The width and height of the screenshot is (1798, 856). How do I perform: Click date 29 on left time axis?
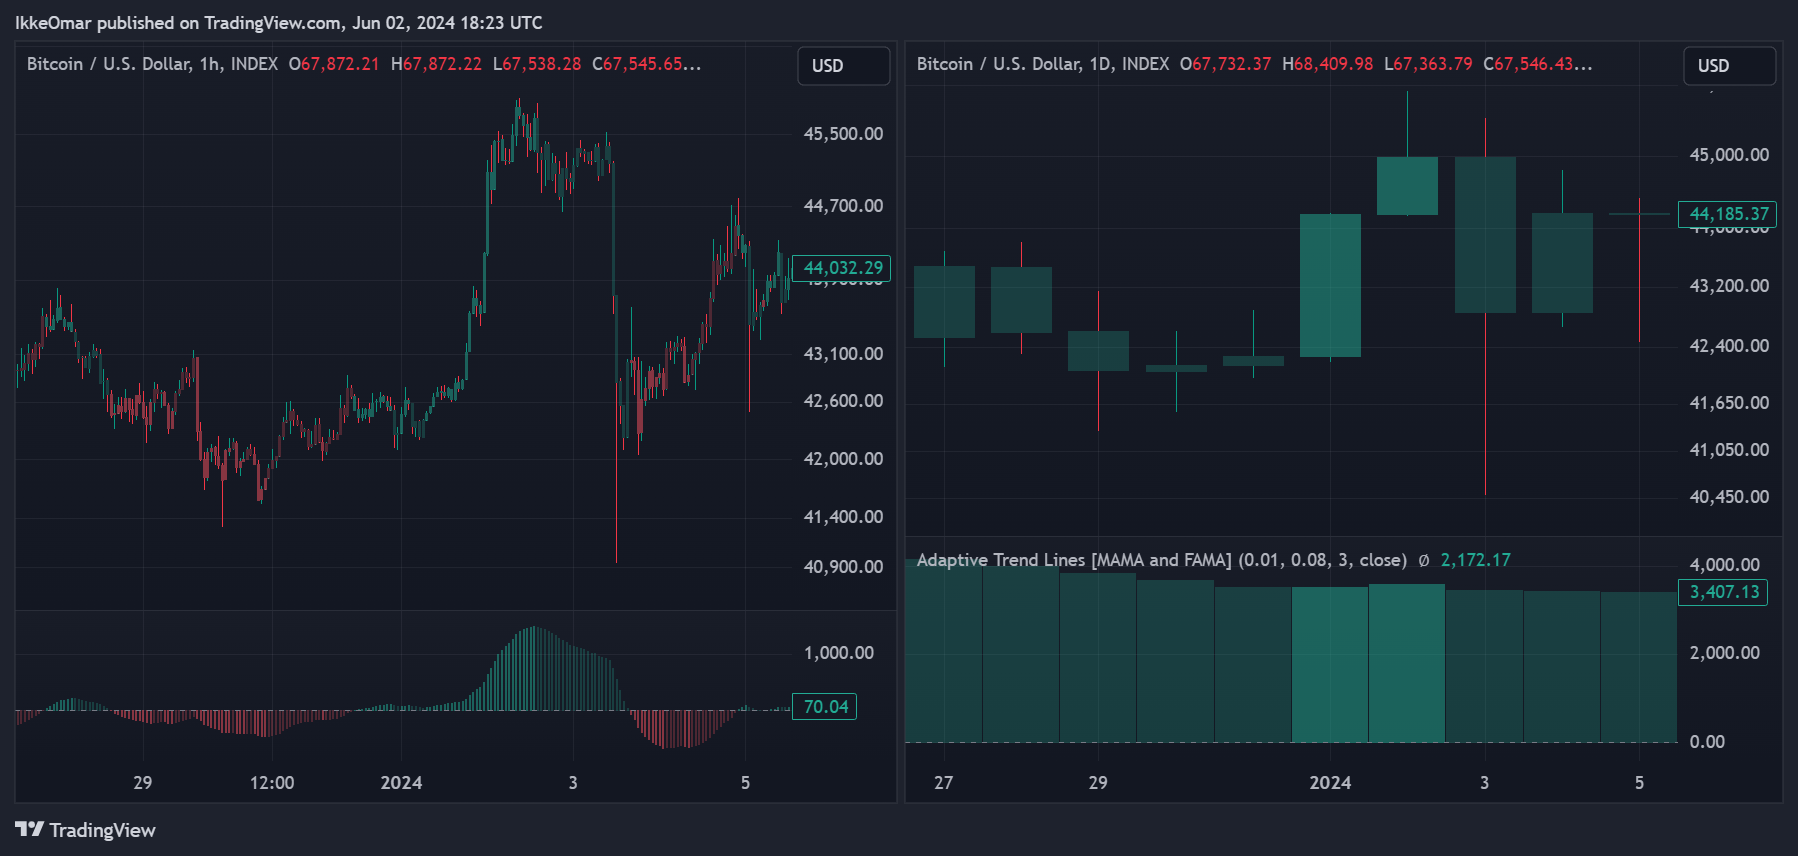(x=143, y=783)
